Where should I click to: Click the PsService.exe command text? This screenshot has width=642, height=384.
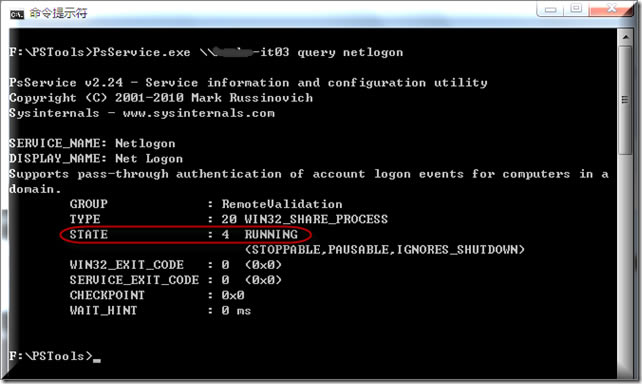click(141, 52)
